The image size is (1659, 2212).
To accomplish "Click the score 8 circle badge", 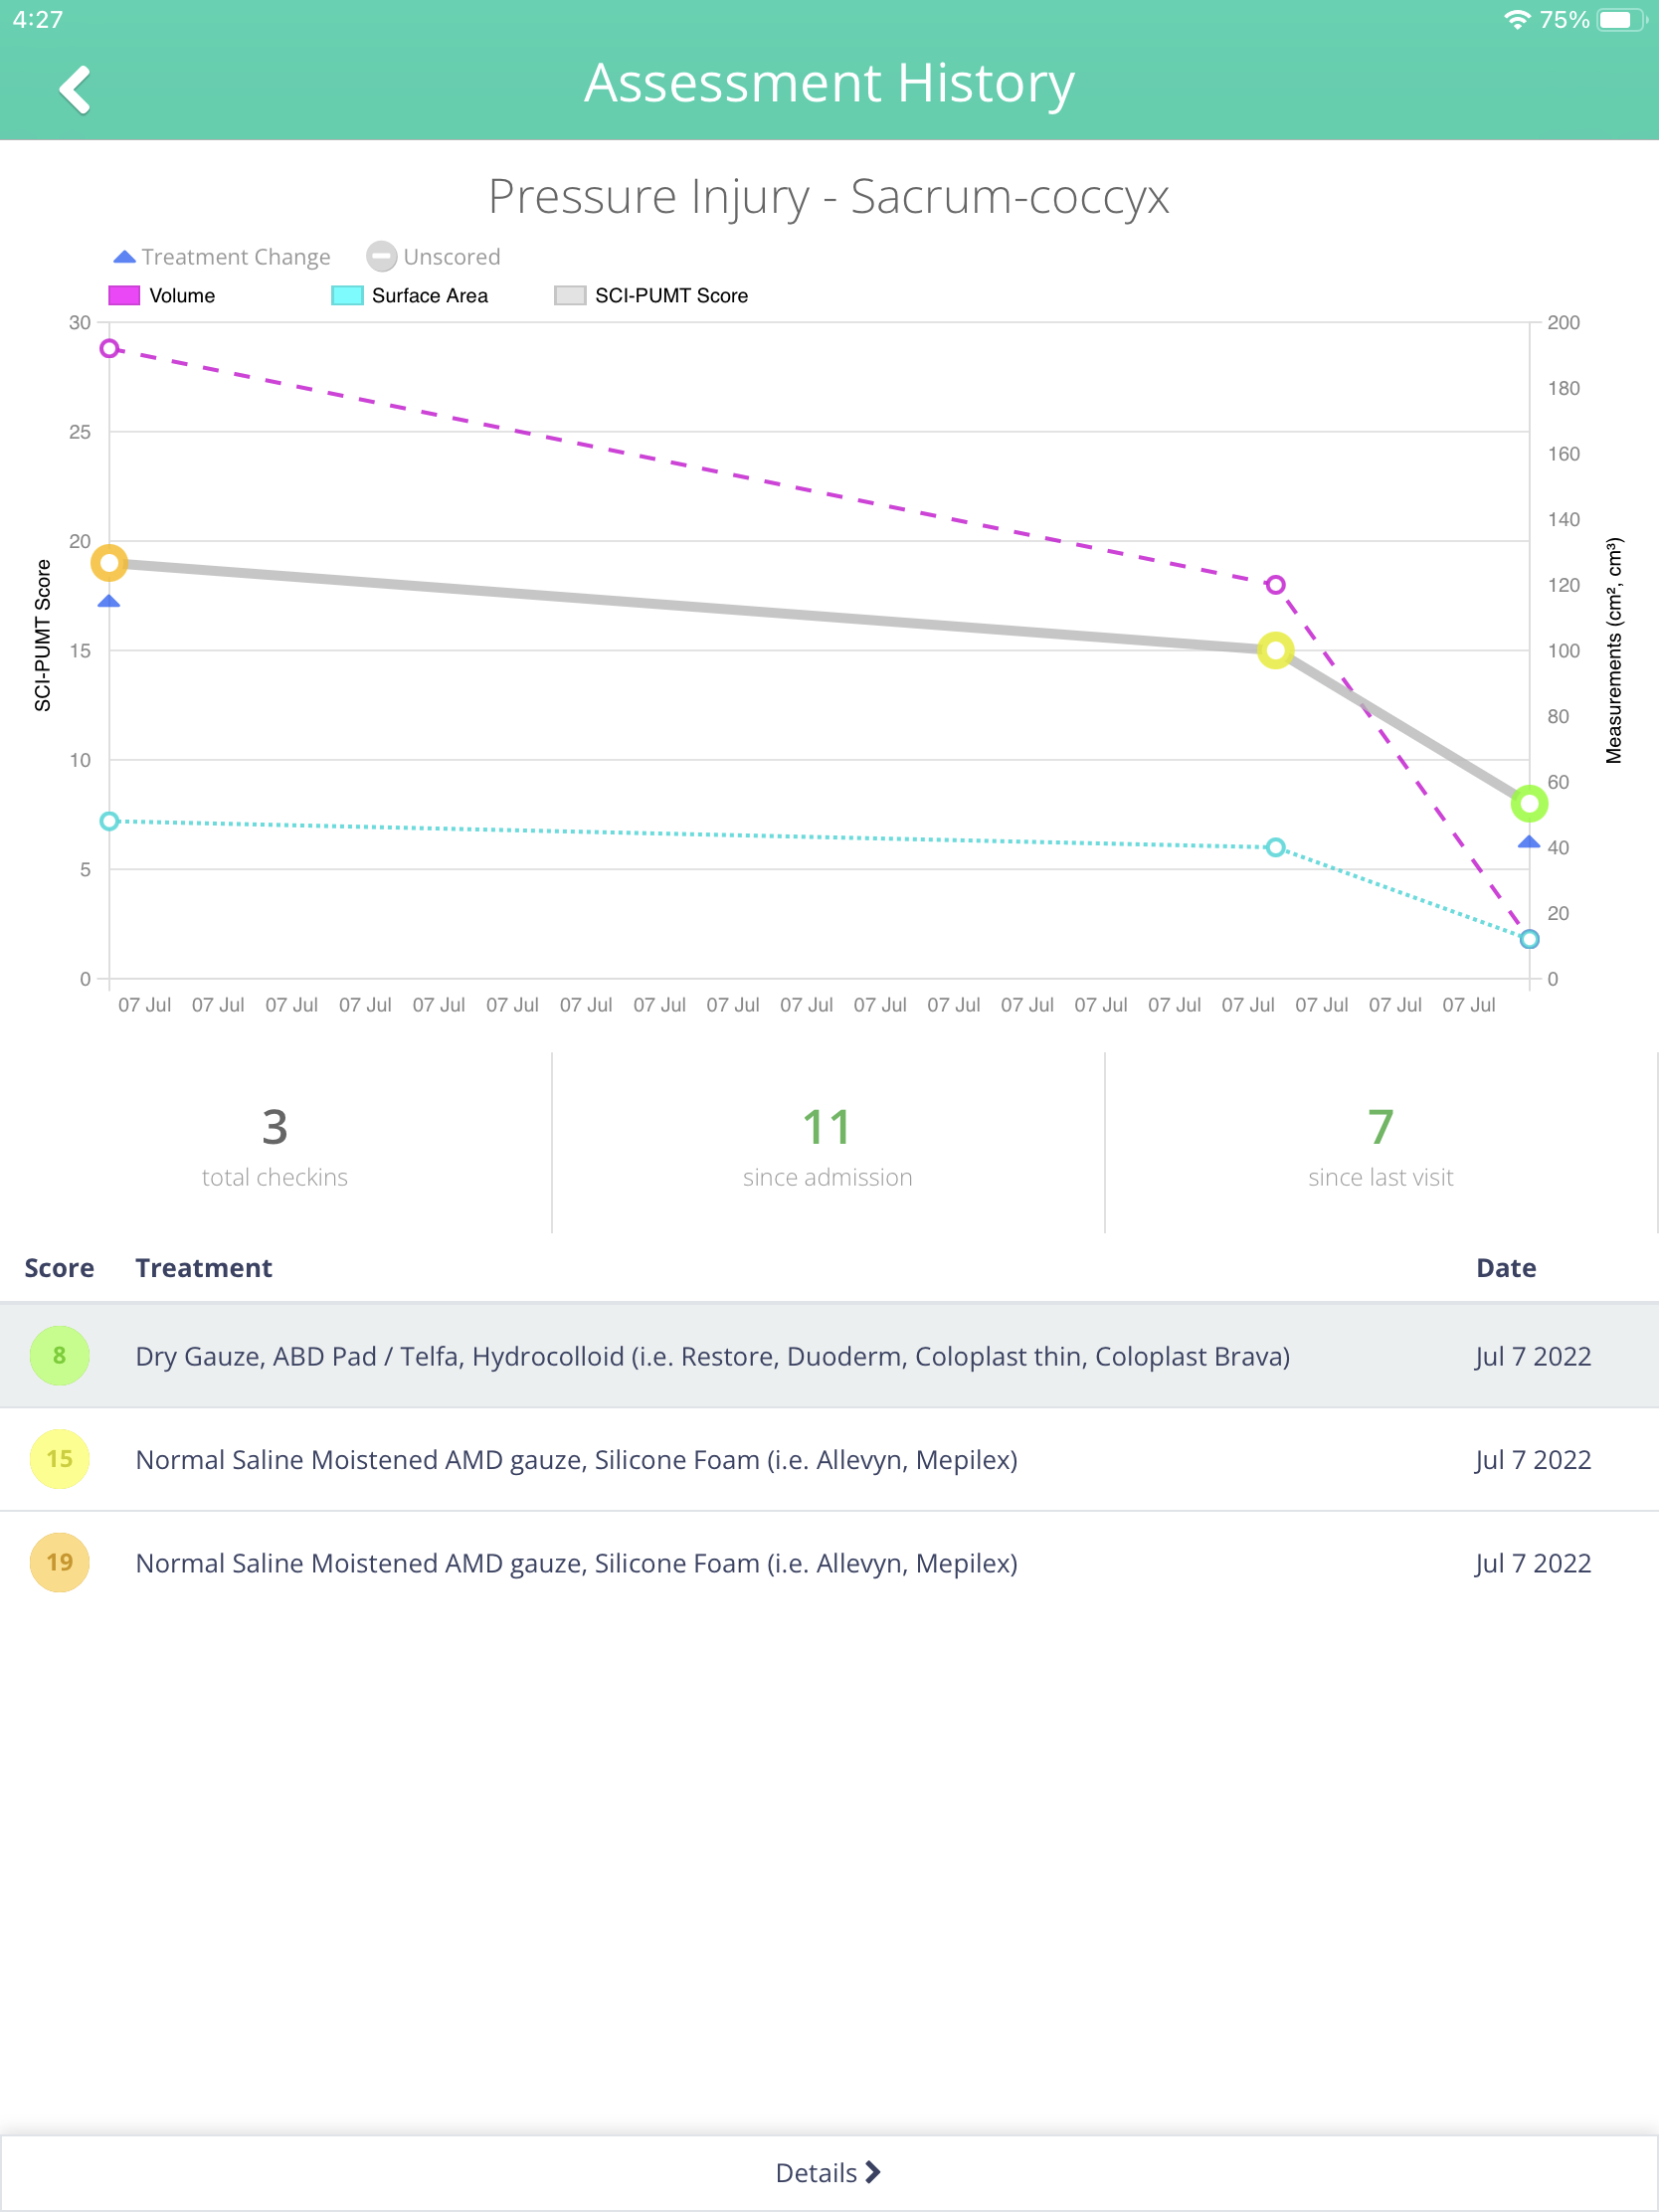I will (59, 1355).
